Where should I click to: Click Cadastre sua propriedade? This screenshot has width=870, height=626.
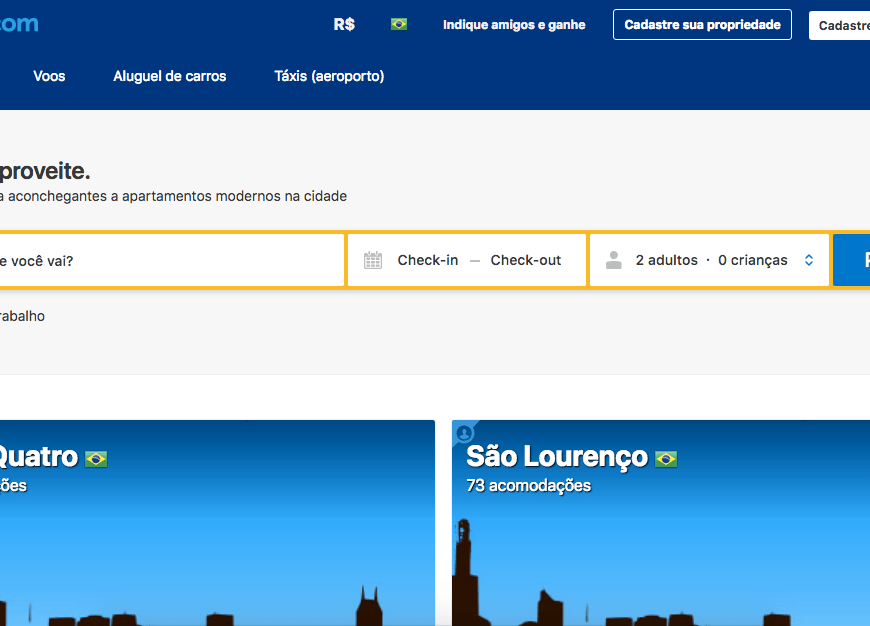coord(702,24)
